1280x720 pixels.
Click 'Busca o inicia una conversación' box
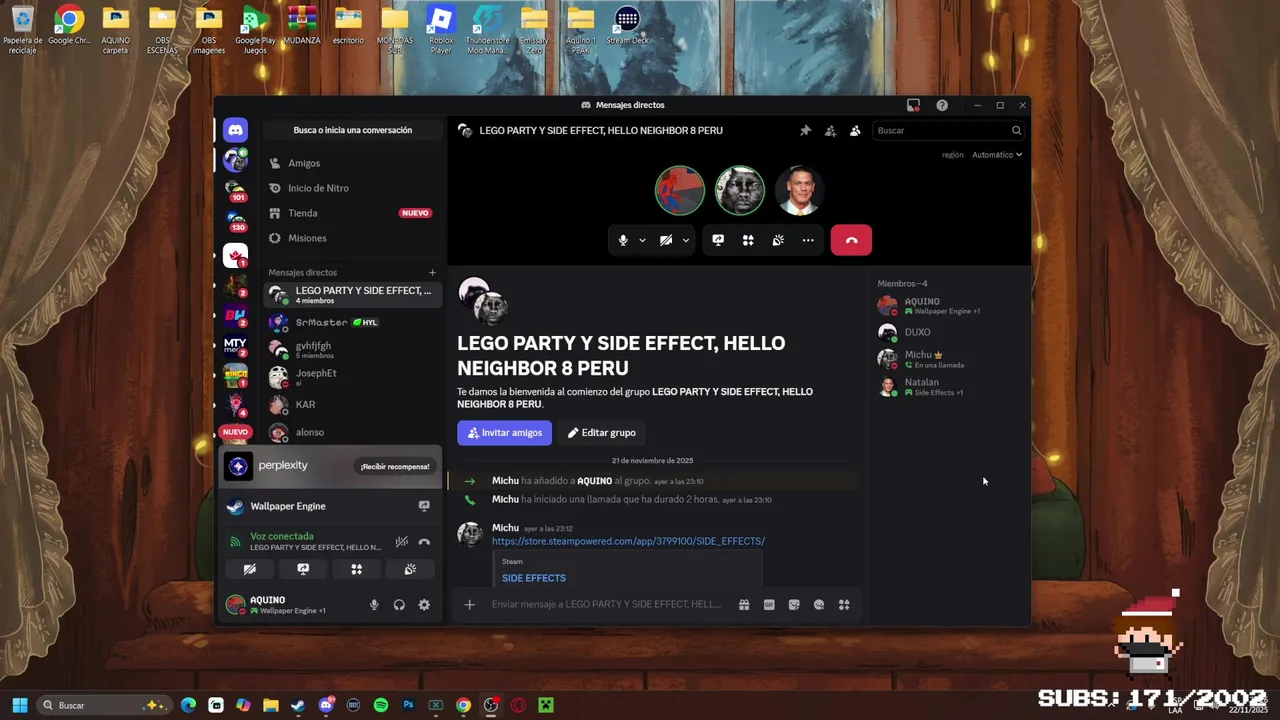(352, 130)
